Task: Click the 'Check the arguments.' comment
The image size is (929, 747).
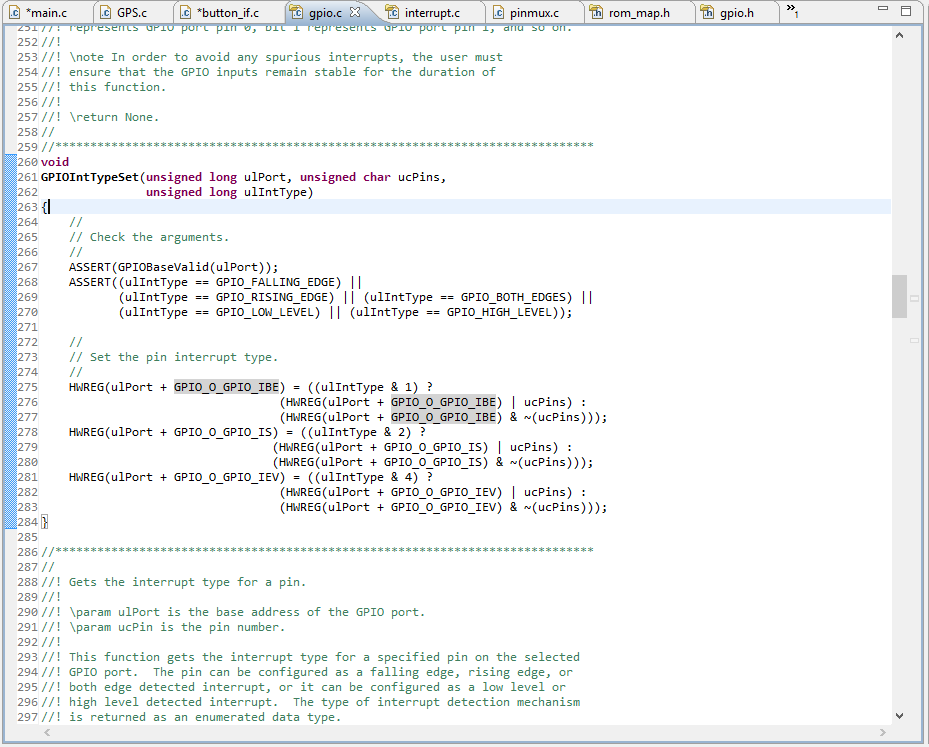Action: [x=149, y=237]
